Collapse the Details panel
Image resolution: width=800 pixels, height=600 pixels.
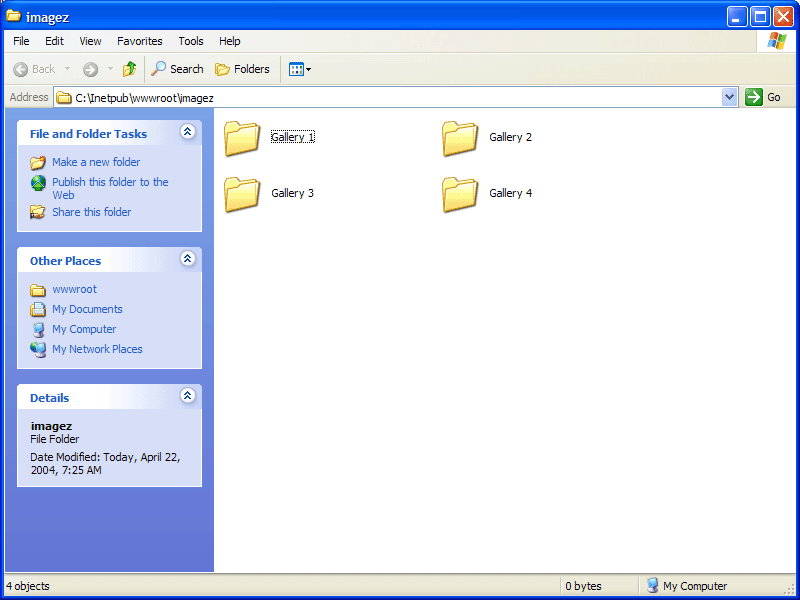(x=187, y=396)
